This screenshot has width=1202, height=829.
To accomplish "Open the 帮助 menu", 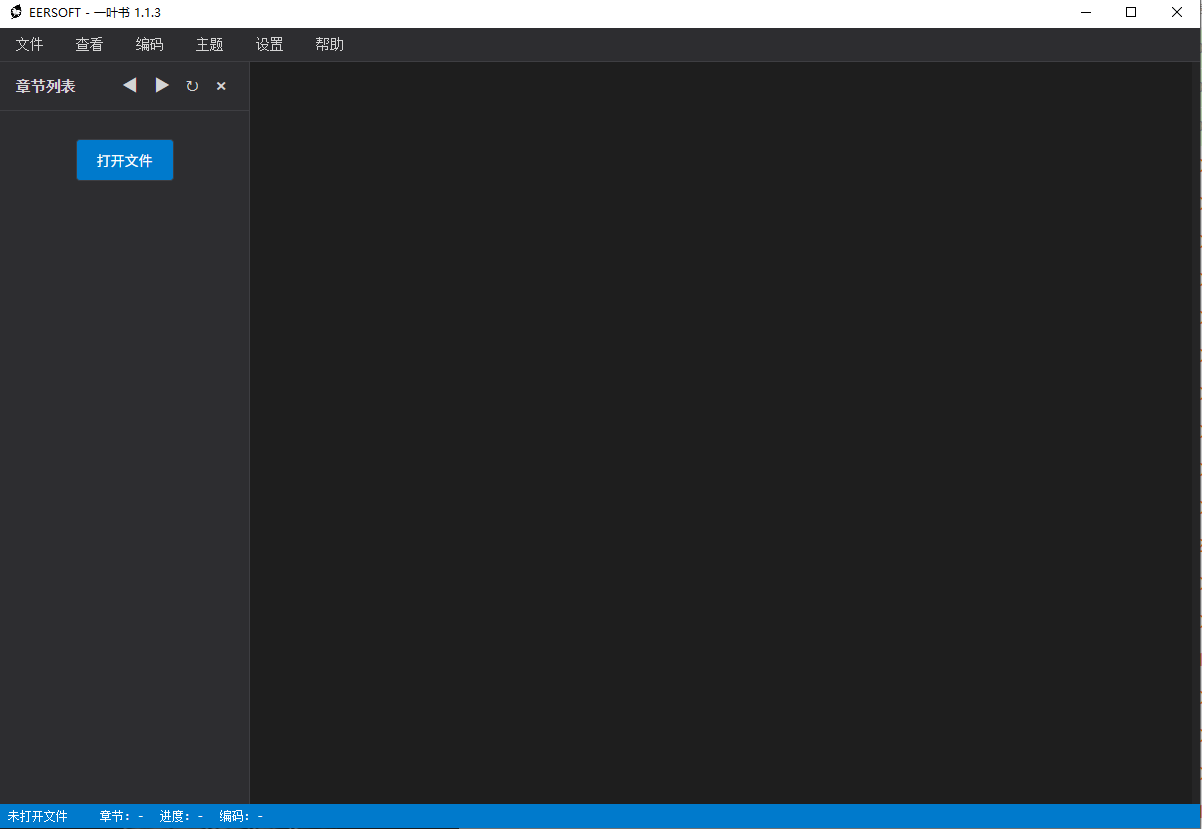I will point(329,44).
